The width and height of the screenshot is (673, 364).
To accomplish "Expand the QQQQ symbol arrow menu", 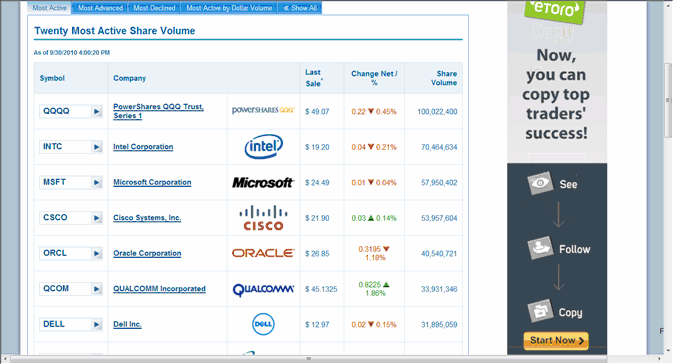I will click(97, 112).
